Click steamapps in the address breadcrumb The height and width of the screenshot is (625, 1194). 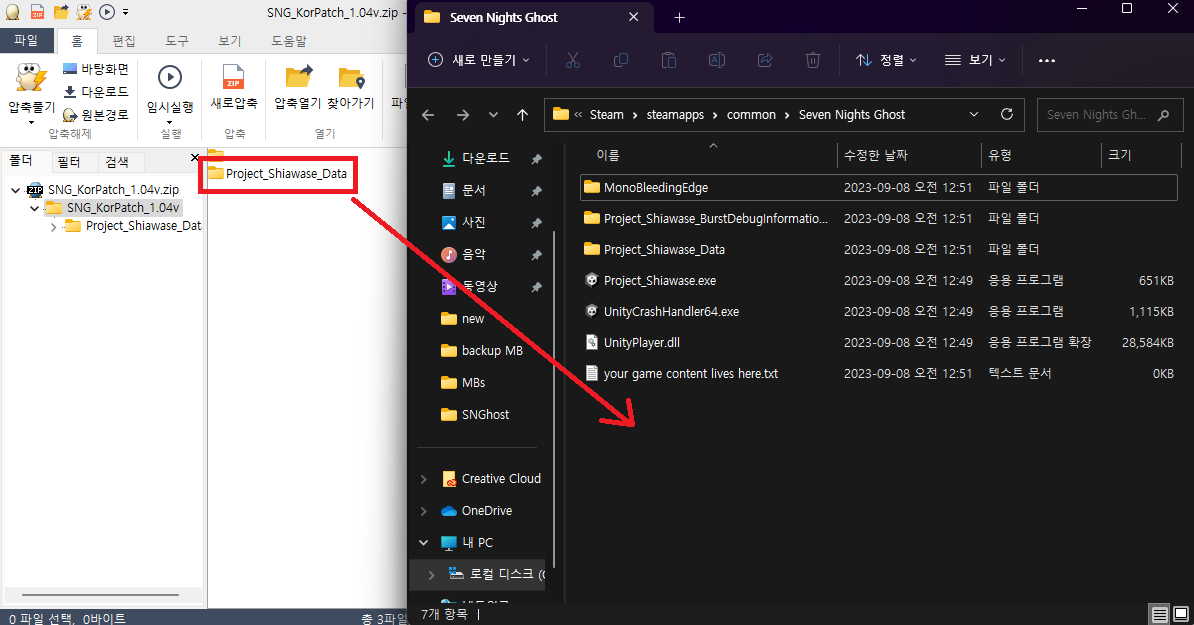[x=675, y=115]
